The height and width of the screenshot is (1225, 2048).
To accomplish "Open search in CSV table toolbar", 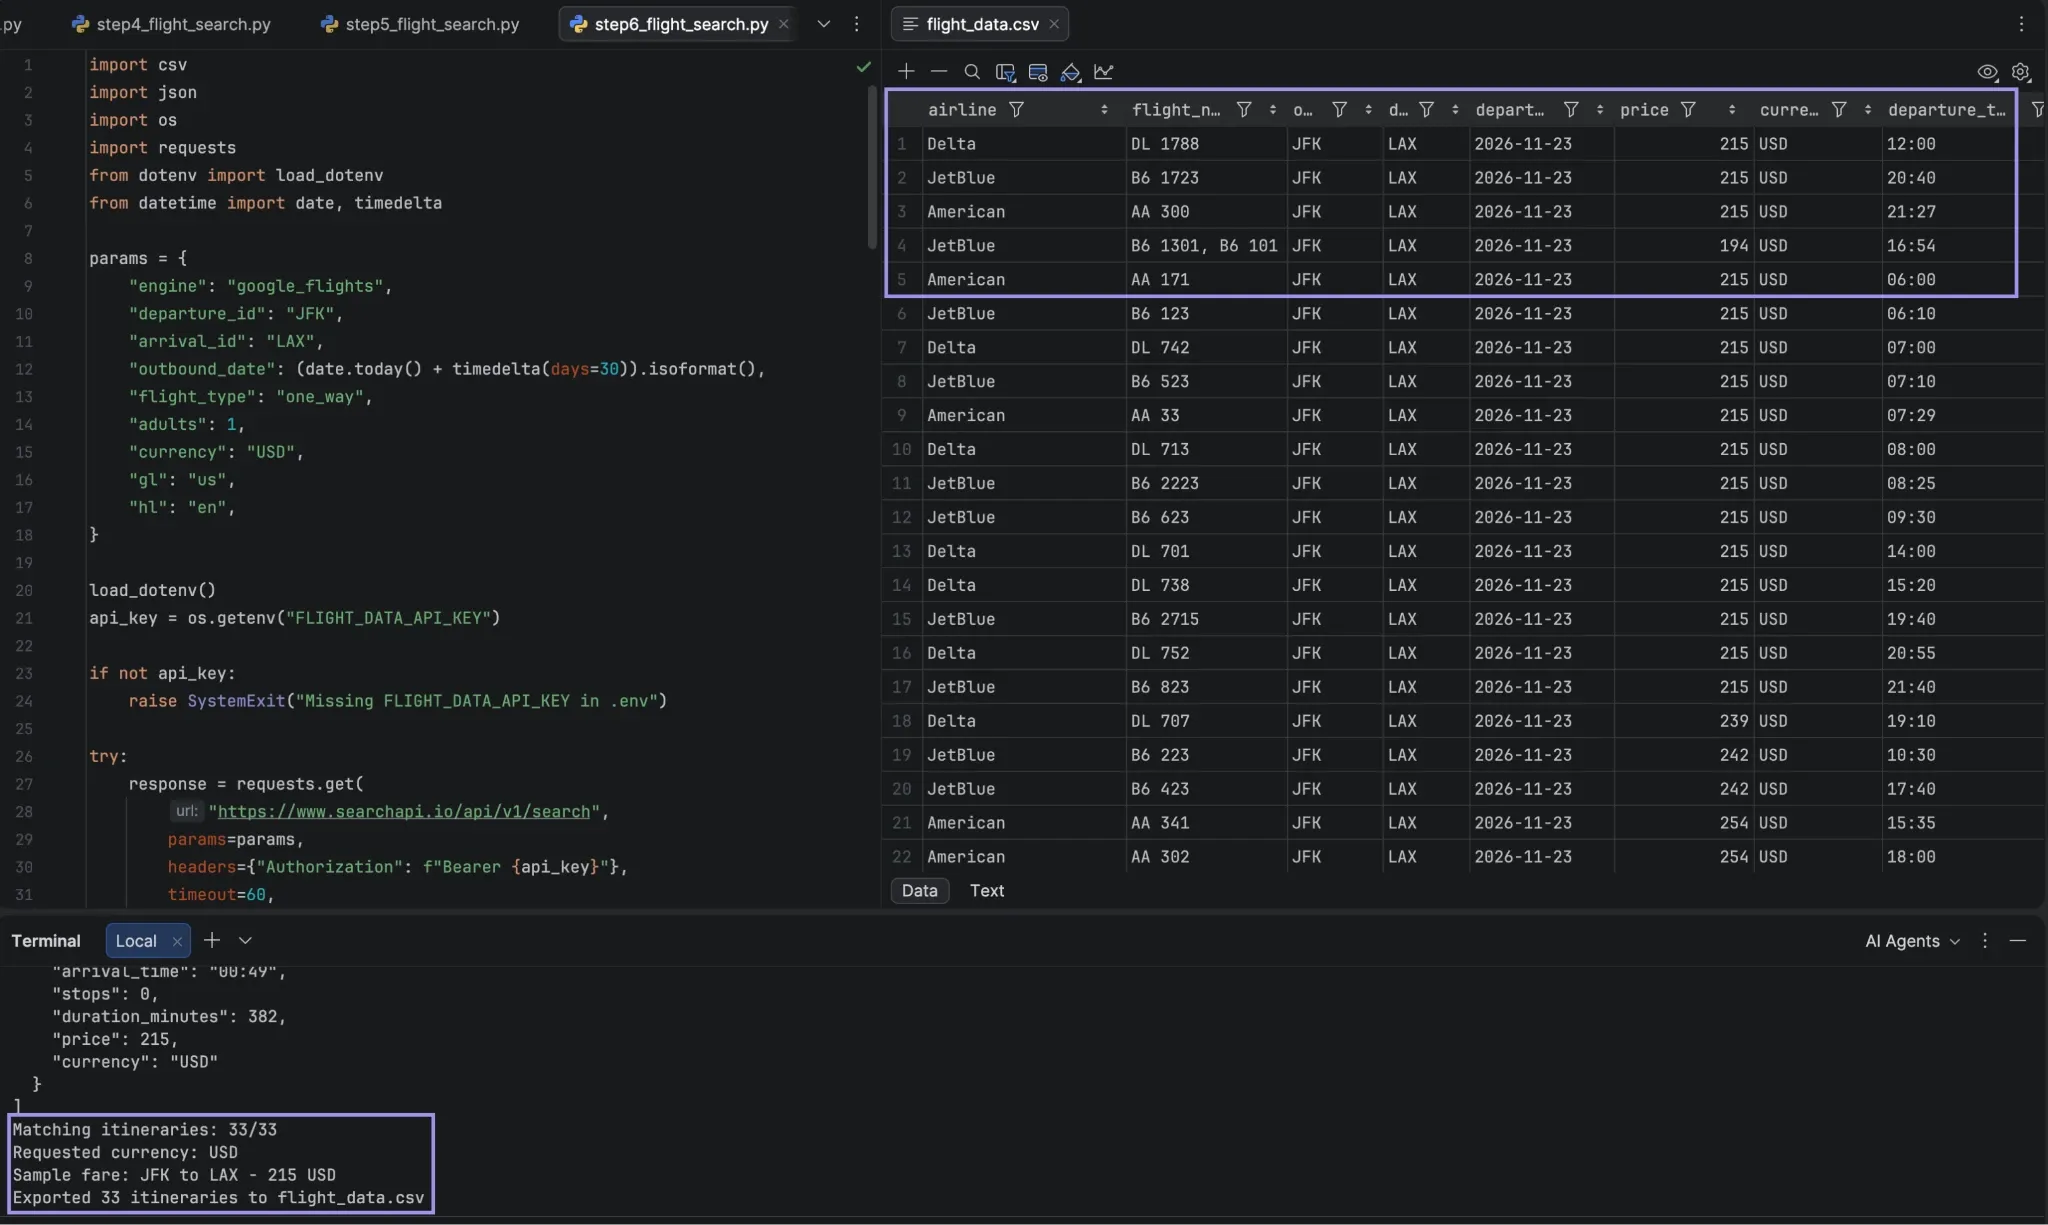I will 971,72.
